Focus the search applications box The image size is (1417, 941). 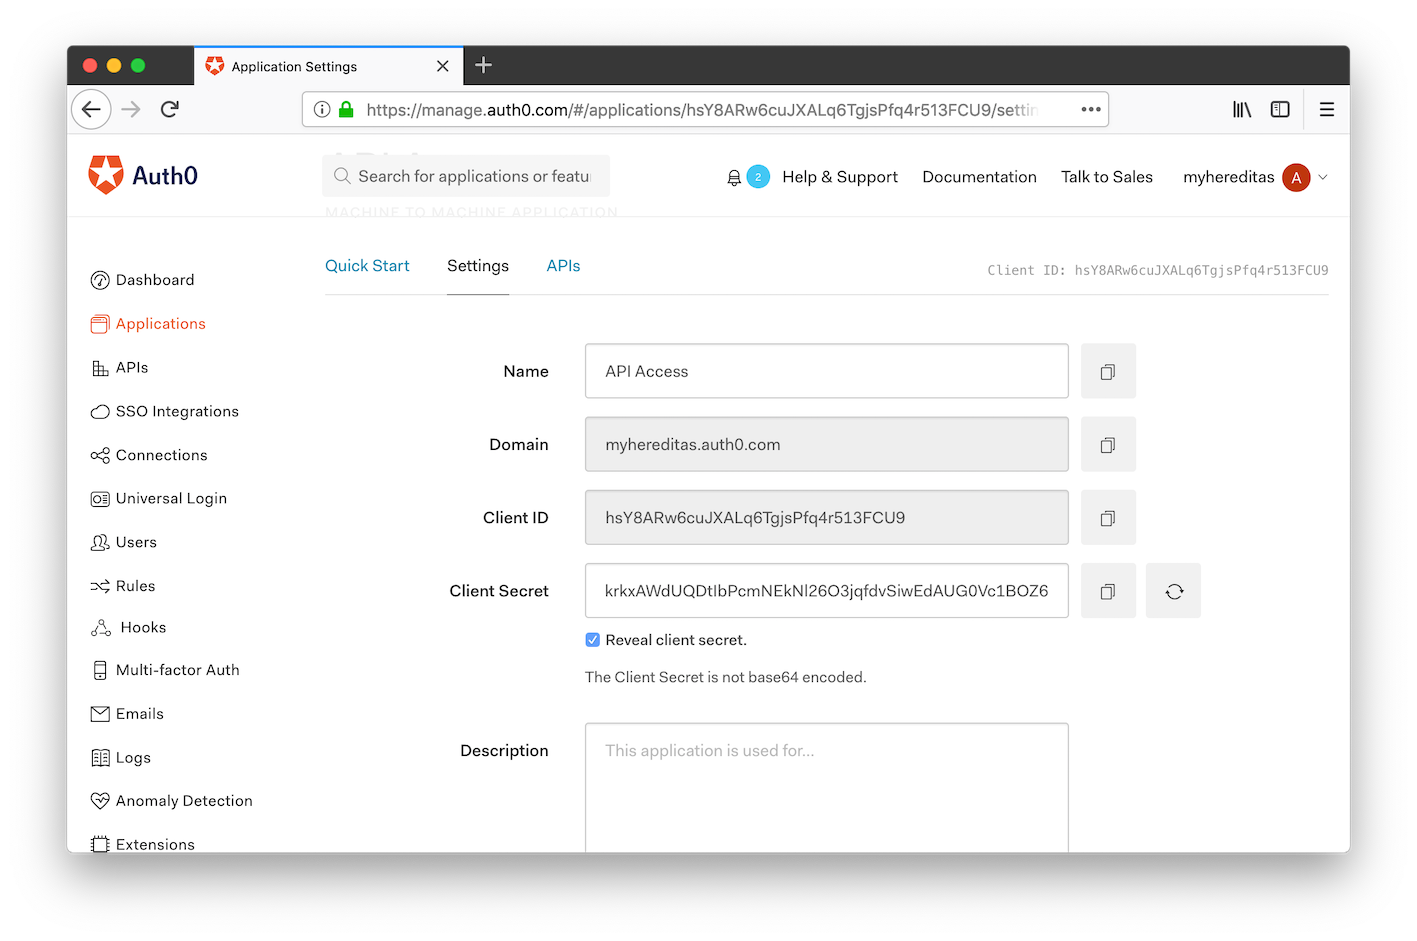(466, 176)
